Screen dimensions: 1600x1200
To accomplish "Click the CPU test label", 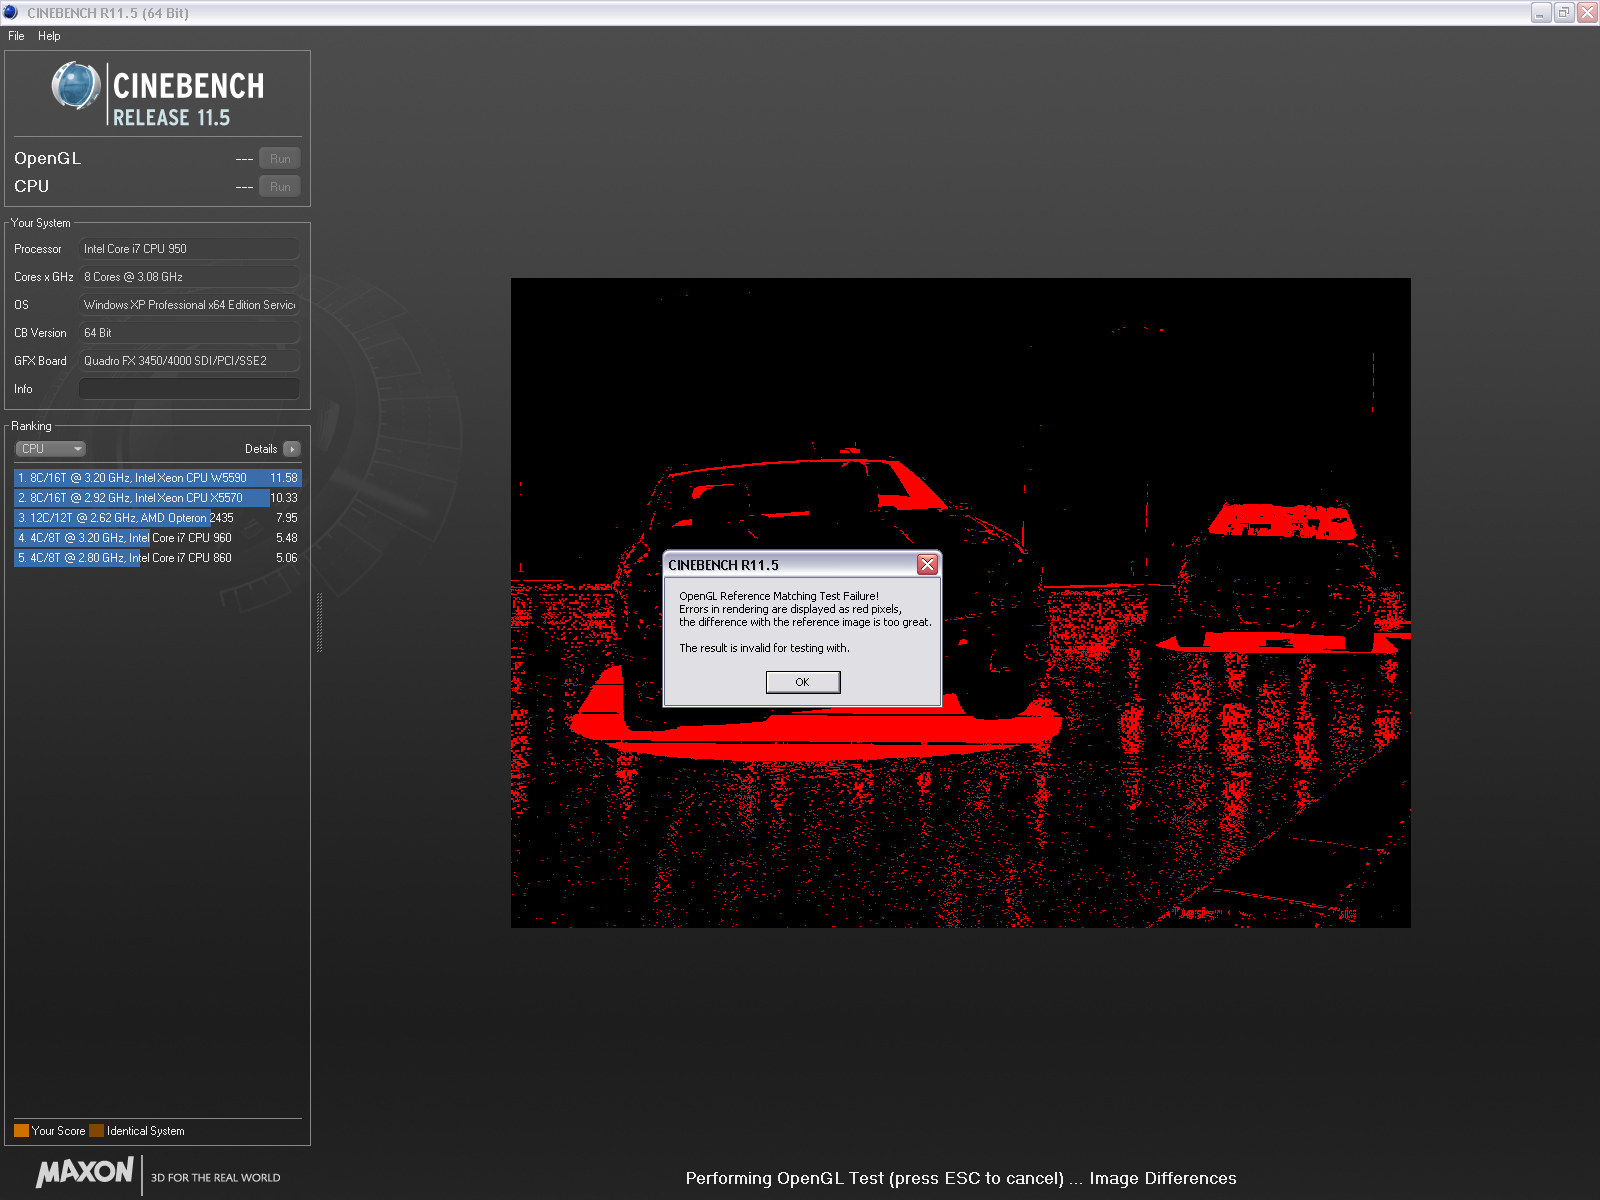I will coord(31,186).
